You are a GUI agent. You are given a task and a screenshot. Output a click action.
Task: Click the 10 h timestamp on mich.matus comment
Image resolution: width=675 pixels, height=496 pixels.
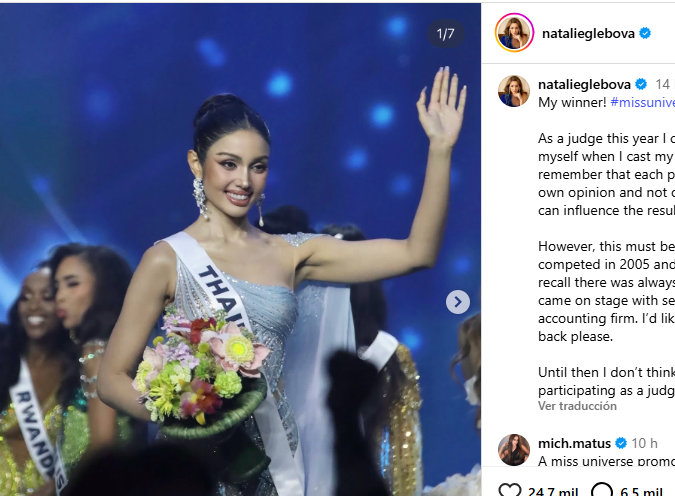click(644, 443)
